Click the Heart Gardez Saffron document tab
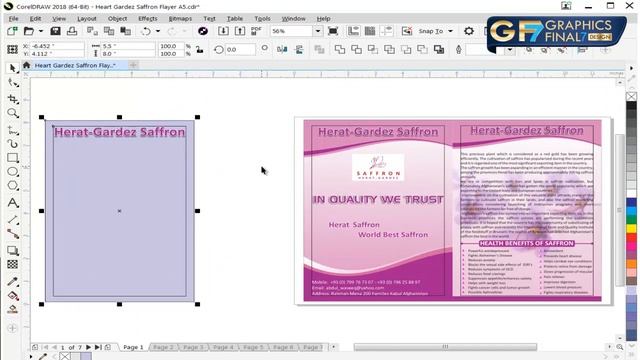Screen dimensions: 640x360 pyautogui.click(x=75, y=65)
